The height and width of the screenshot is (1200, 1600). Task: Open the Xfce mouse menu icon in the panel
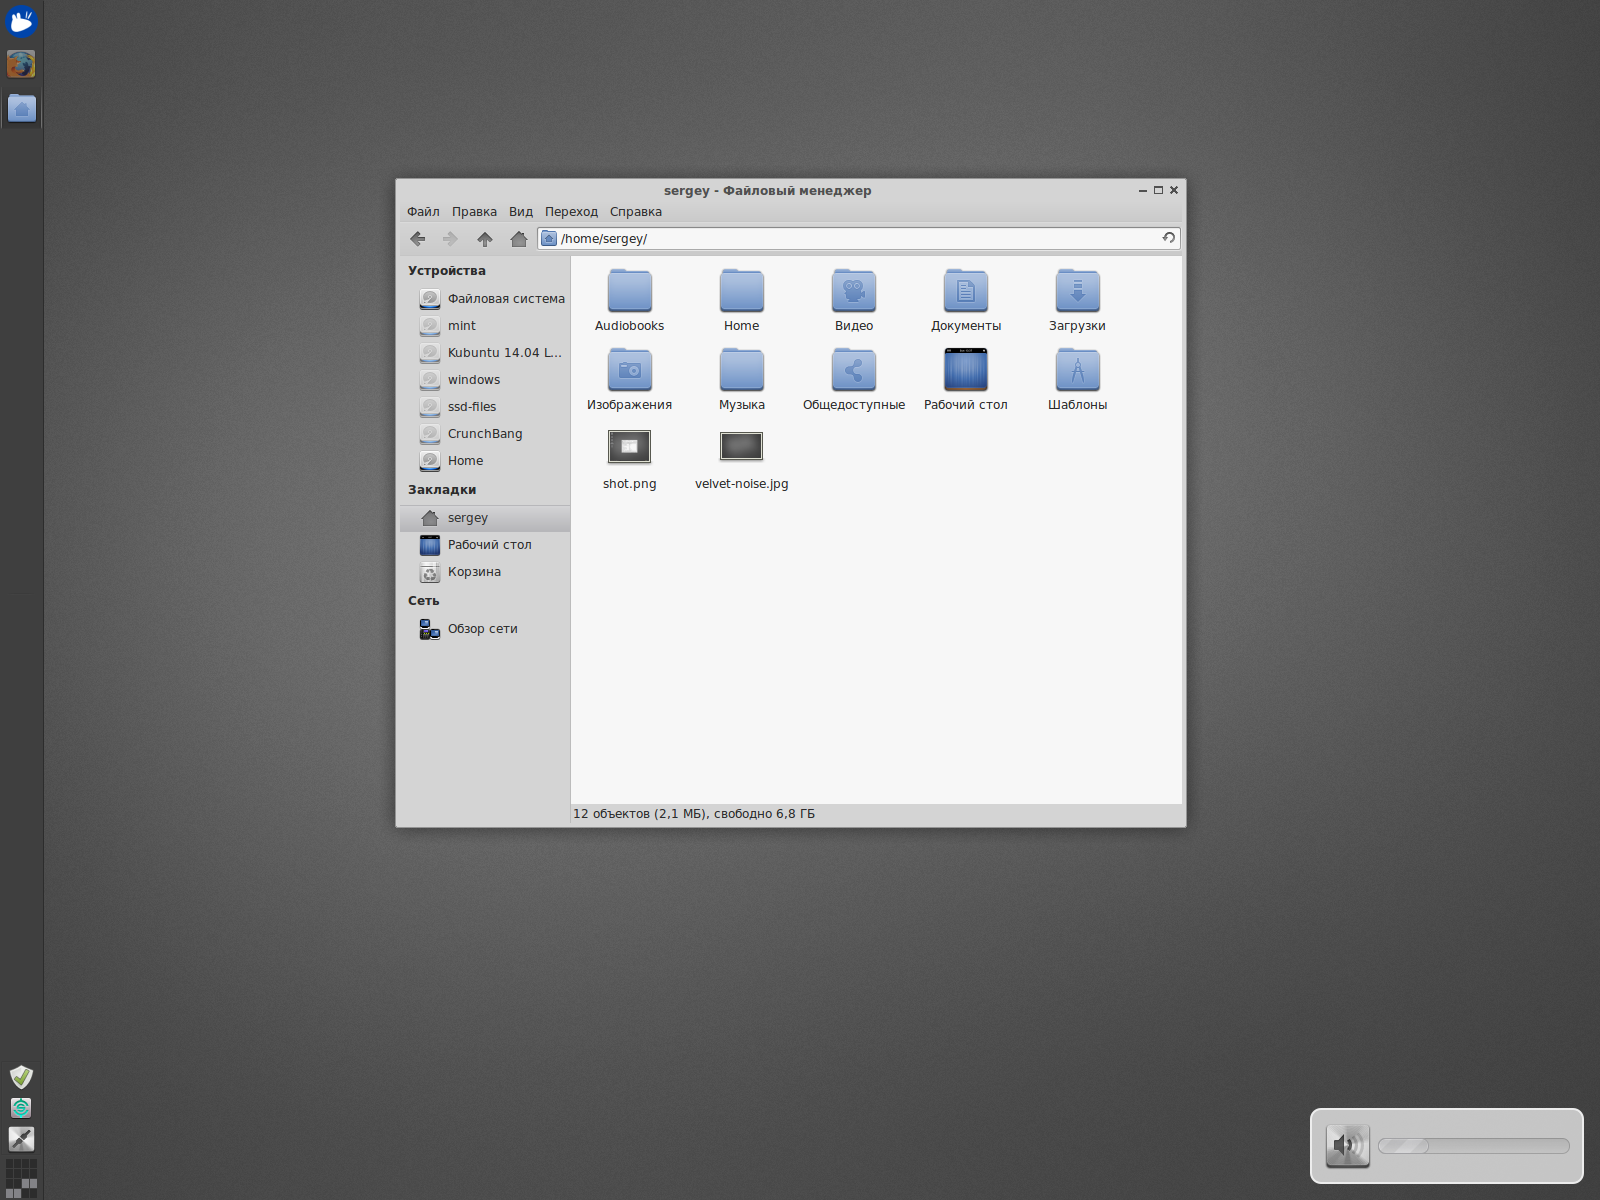pos(21,21)
